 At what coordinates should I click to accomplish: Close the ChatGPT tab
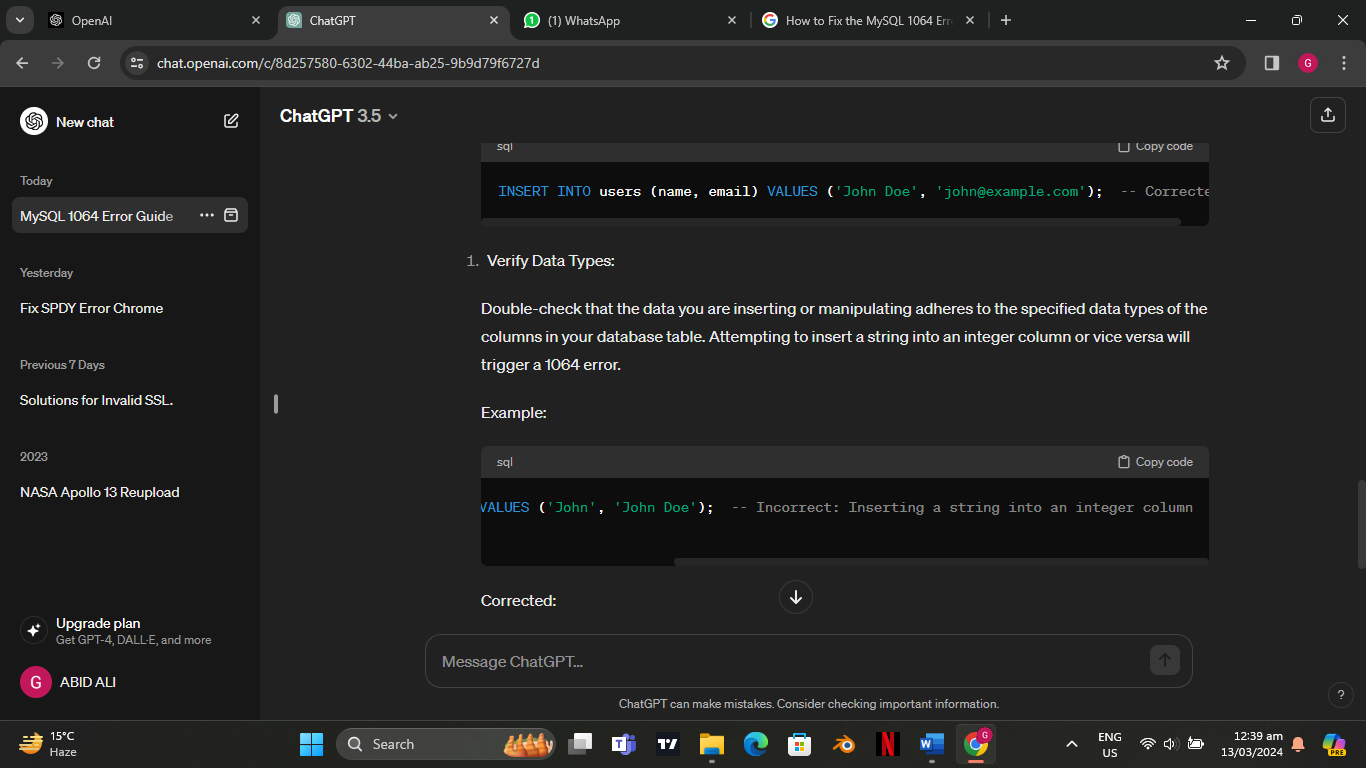494,20
